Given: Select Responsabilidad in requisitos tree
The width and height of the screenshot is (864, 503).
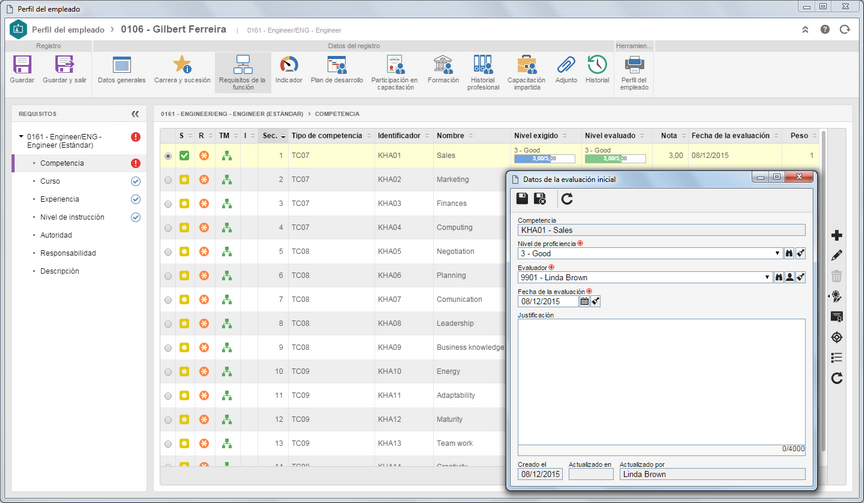Looking at the screenshot, I should pos(68,253).
